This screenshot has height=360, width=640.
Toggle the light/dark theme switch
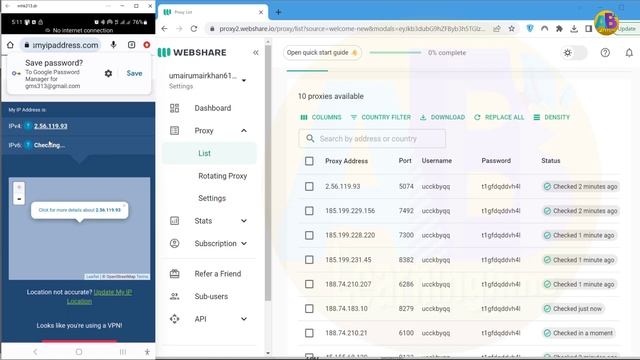[x=573, y=53]
